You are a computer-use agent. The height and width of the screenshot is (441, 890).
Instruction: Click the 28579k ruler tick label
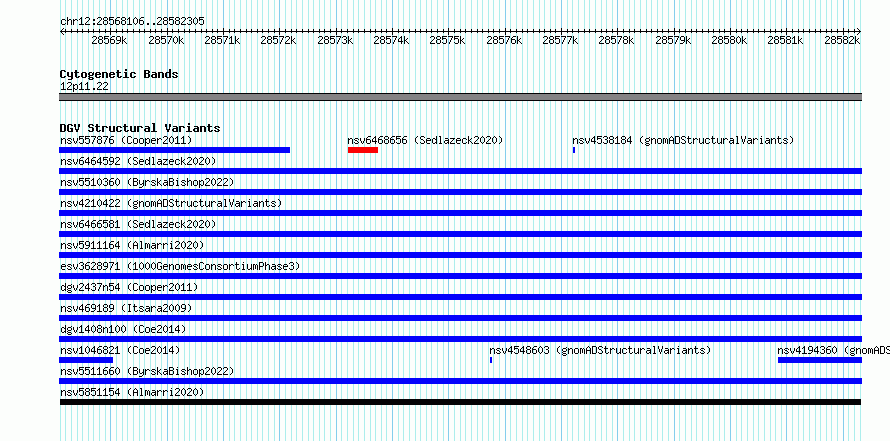click(x=673, y=41)
